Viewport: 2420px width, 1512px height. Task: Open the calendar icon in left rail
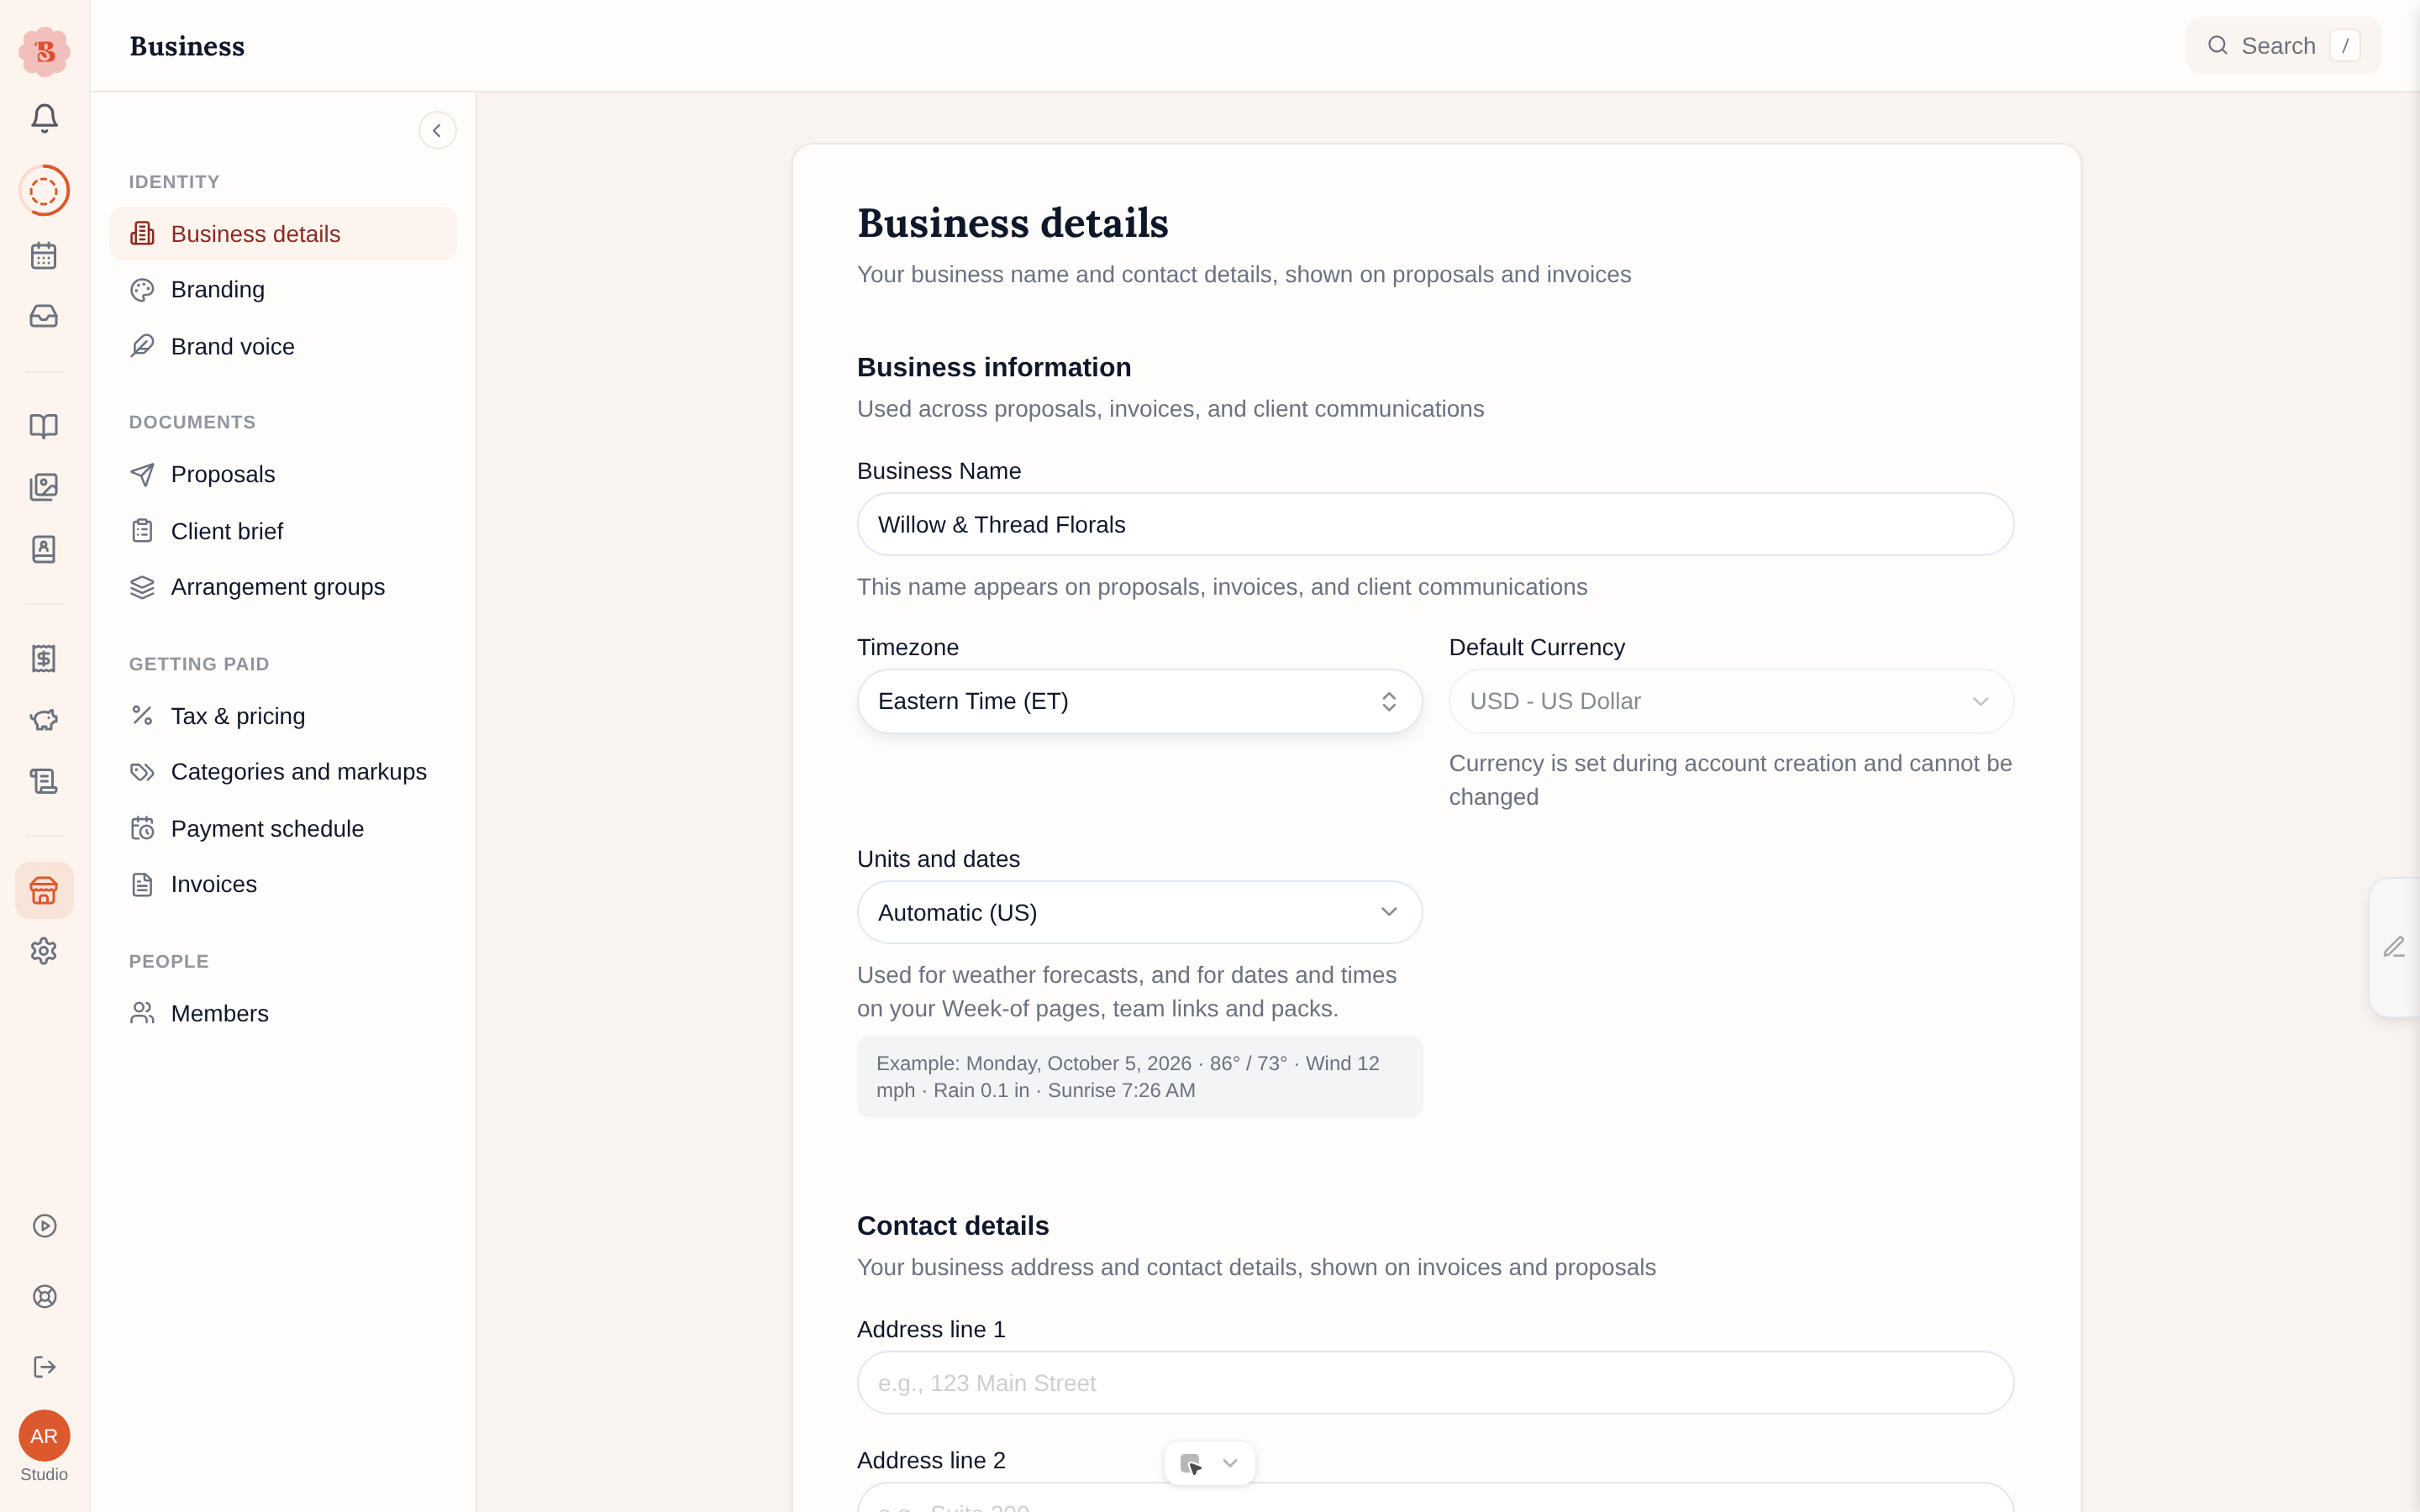click(x=44, y=255)
